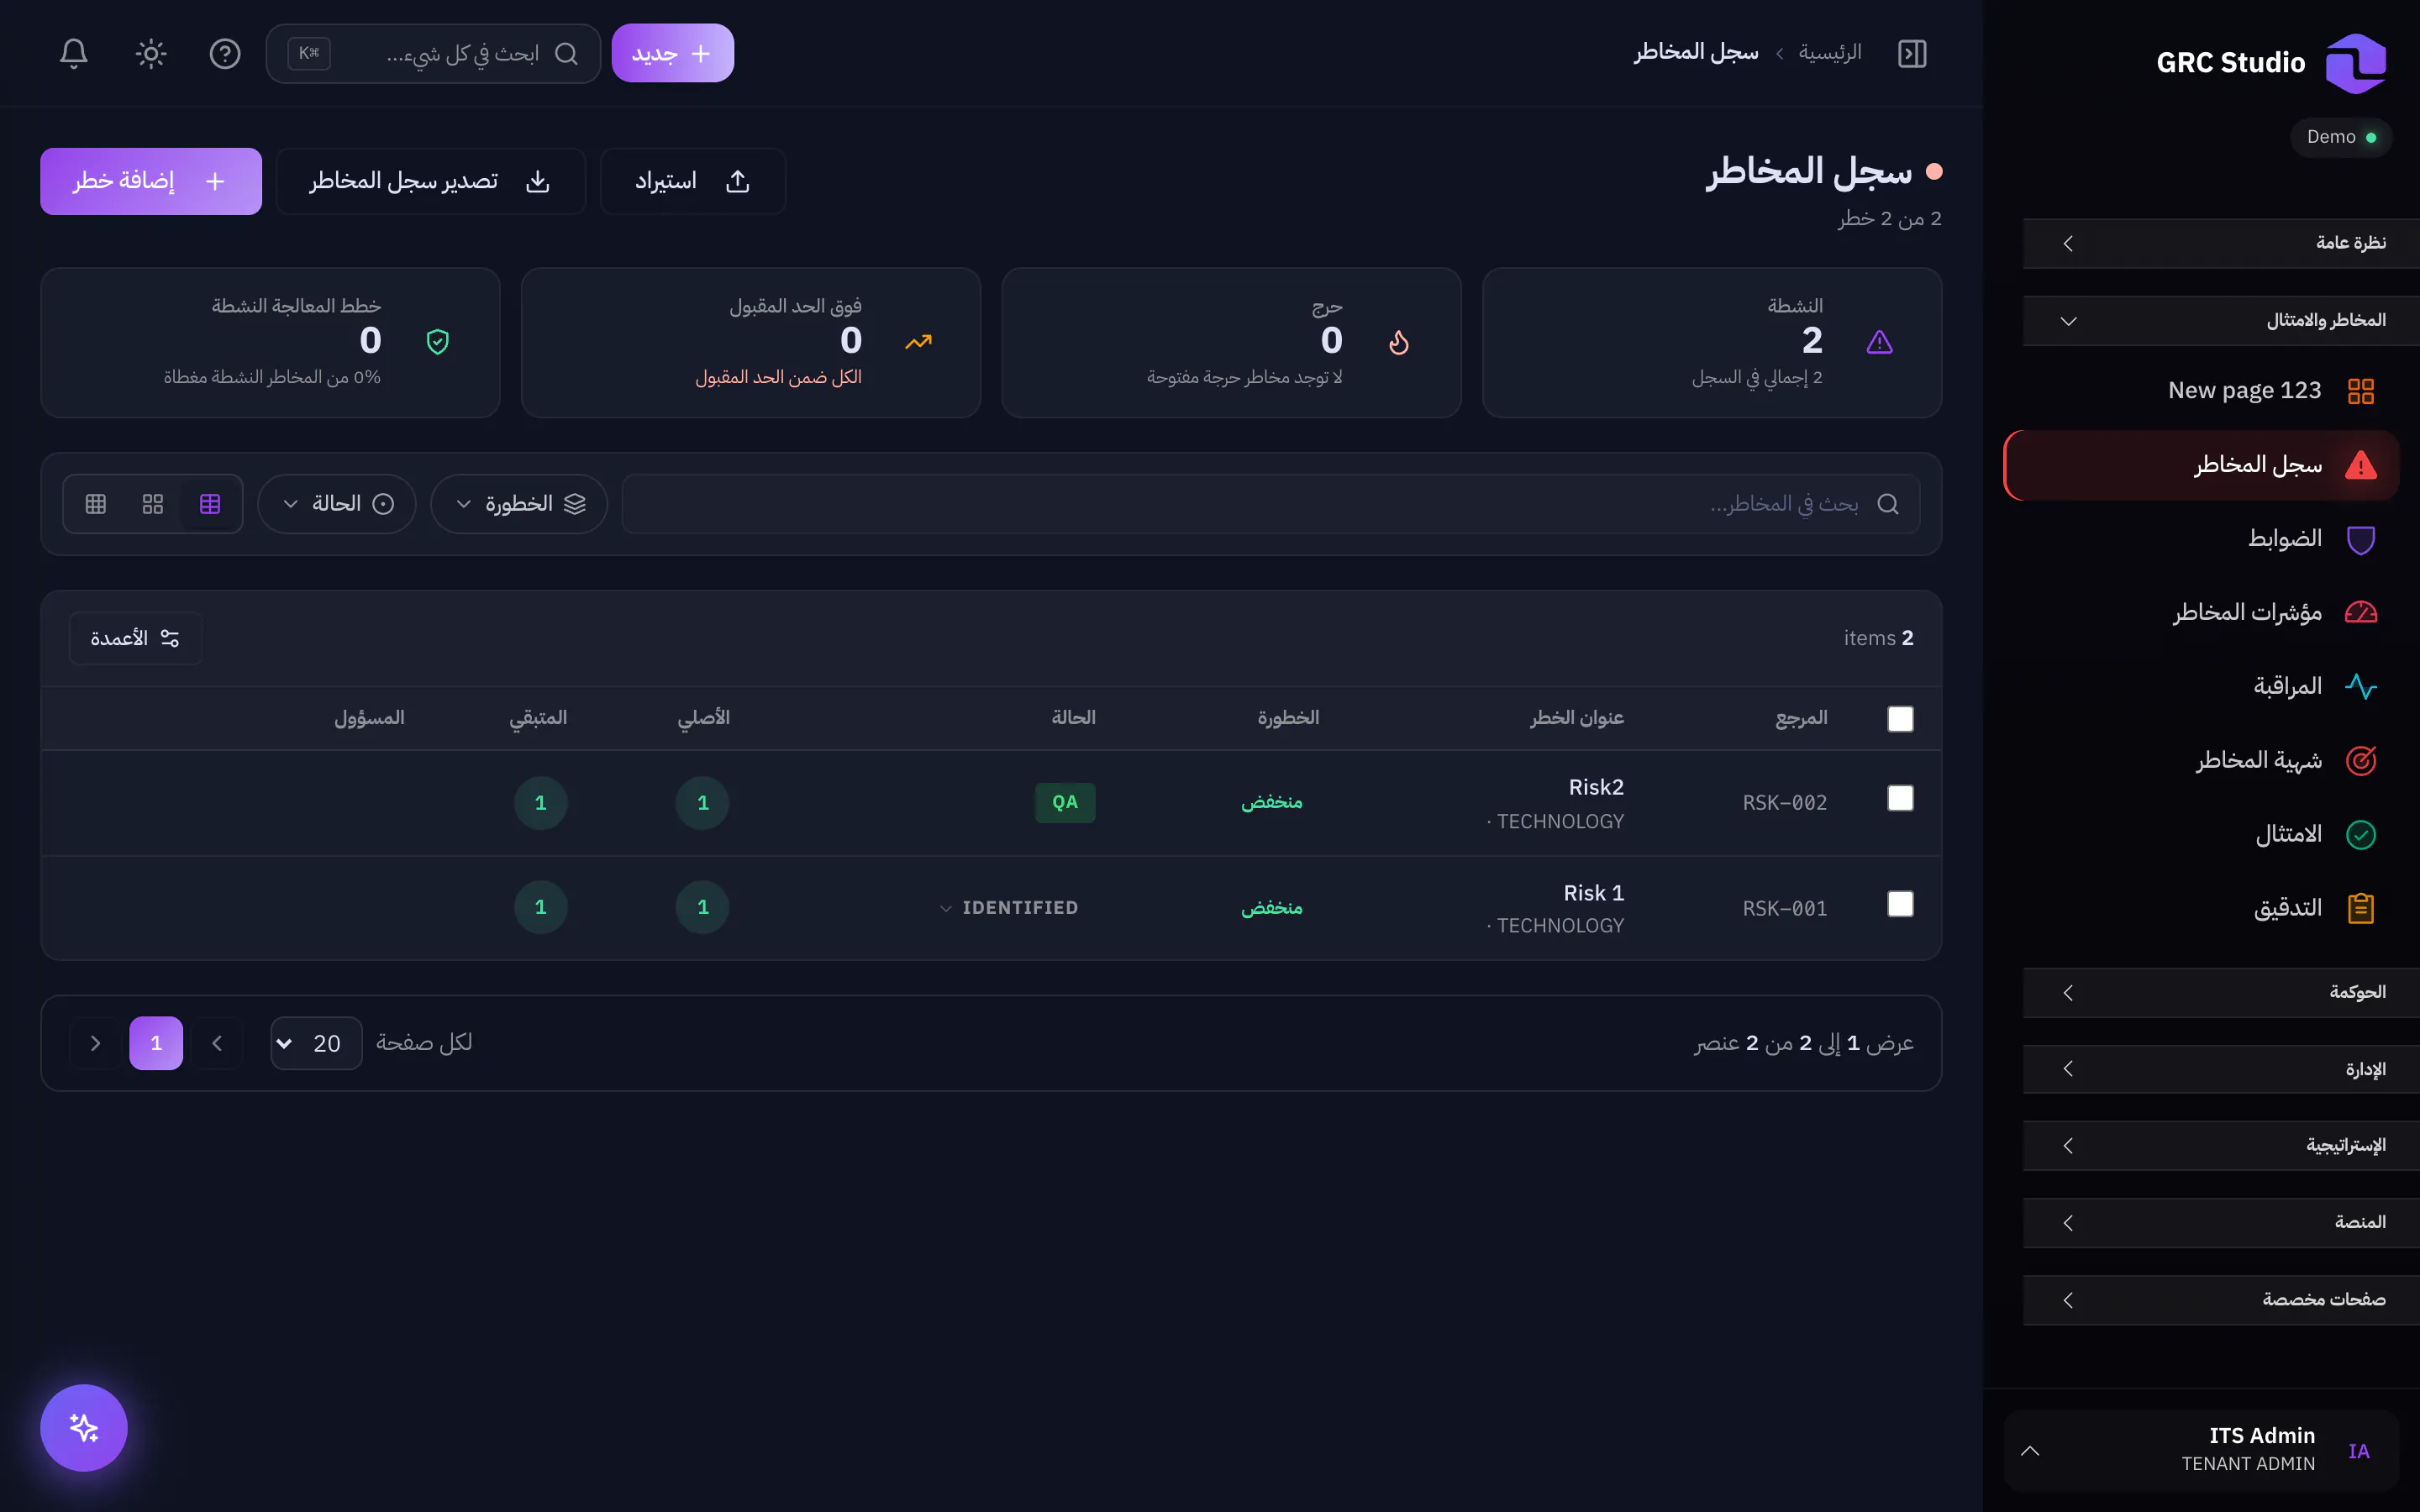
Task: Open سجل المخاطر sidebar item
Action: [2201, 465]
